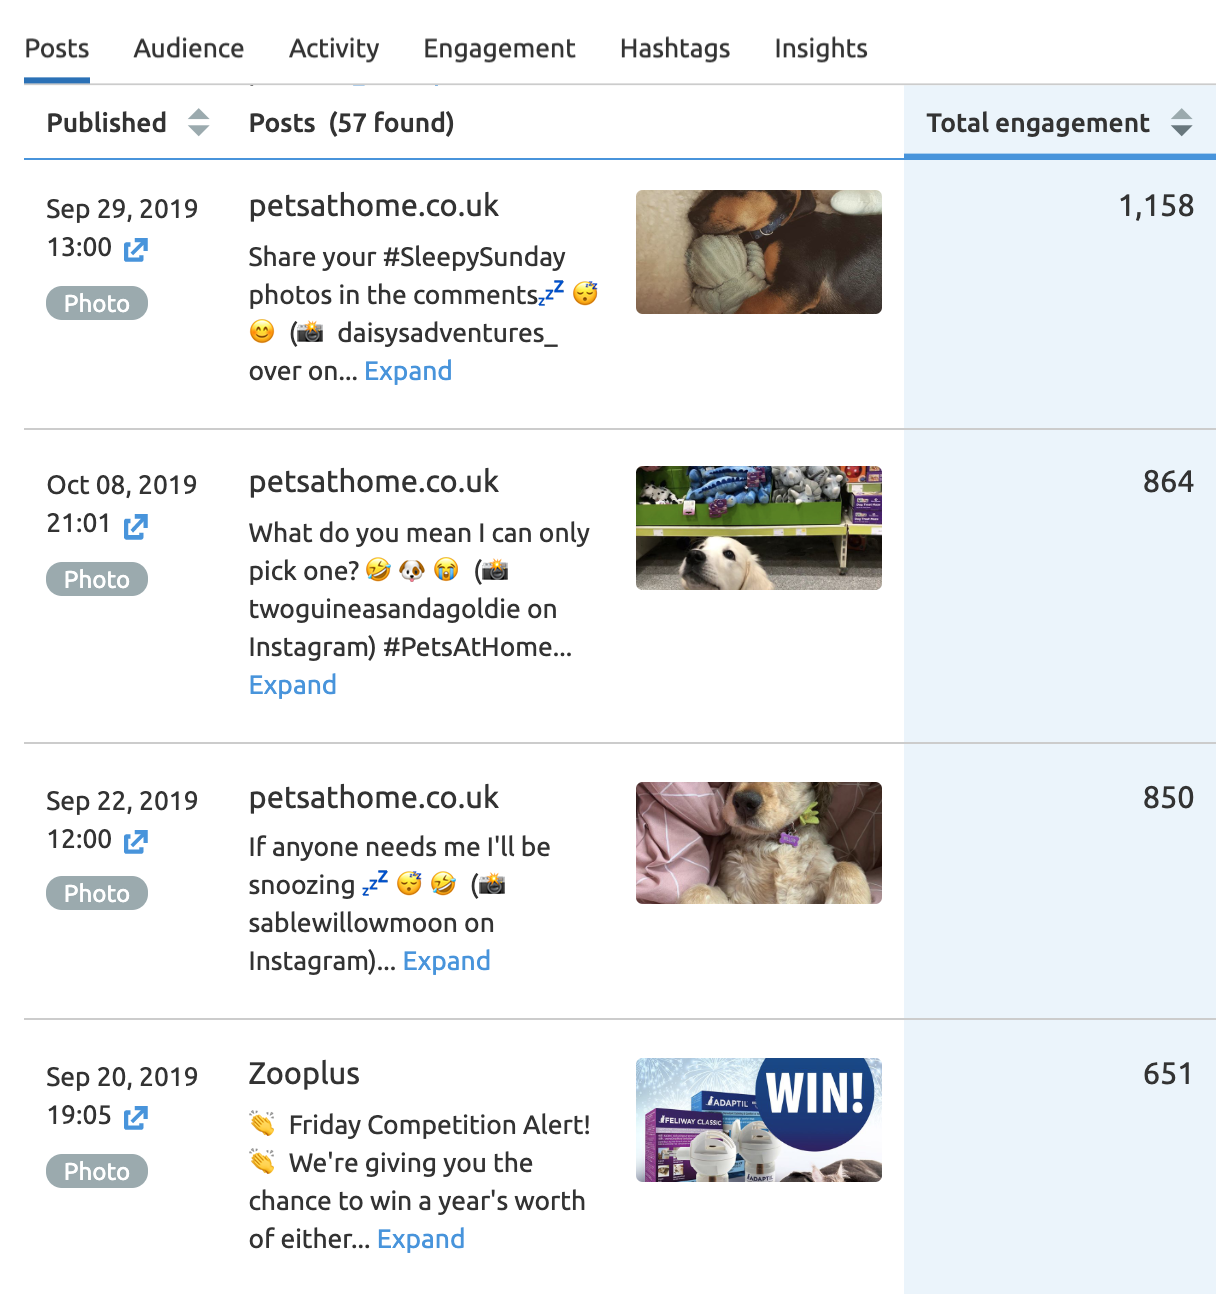
Task: Click the sleeping dog thumbnail on the first post
Action: tap(757, 252)
